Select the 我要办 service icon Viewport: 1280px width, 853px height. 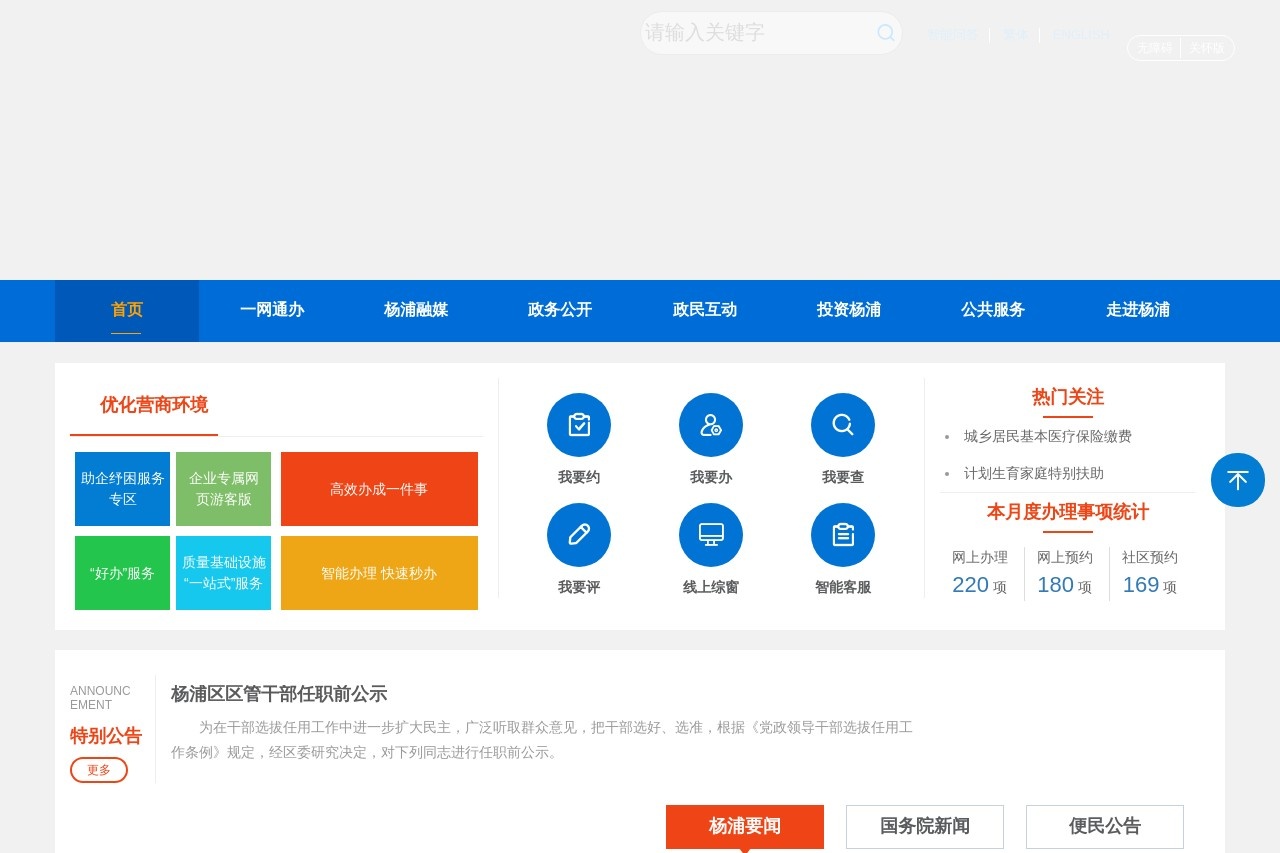(710, 424)
